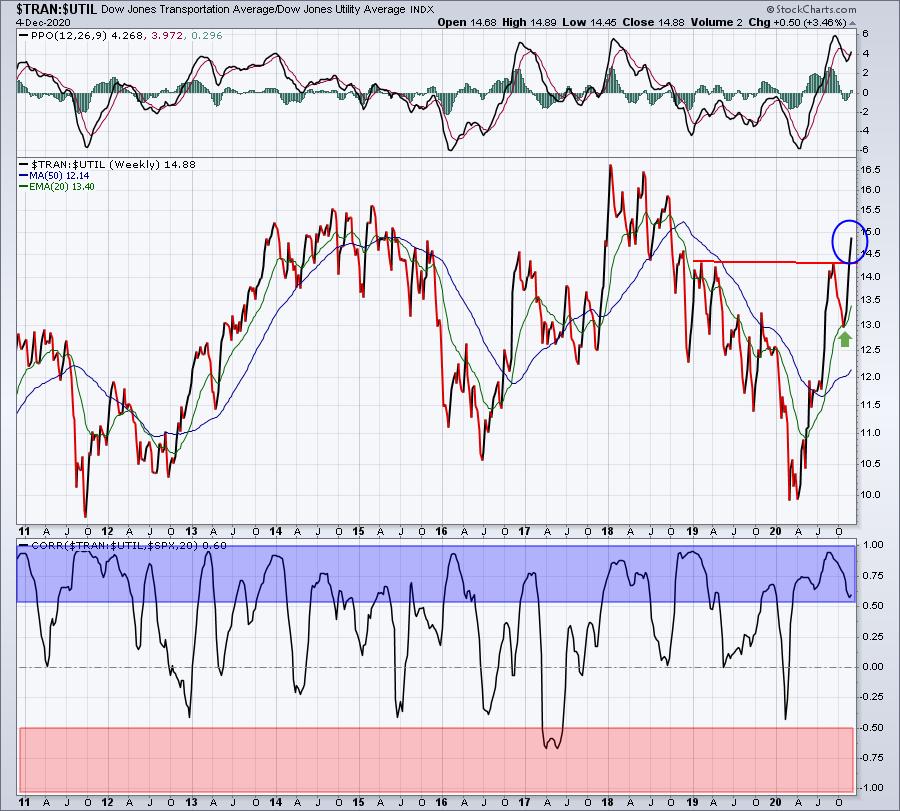Click the $TRAN:$UTIL (Weekly) legend entry
This screenshot has height=811, width=900.
[96, 164]
